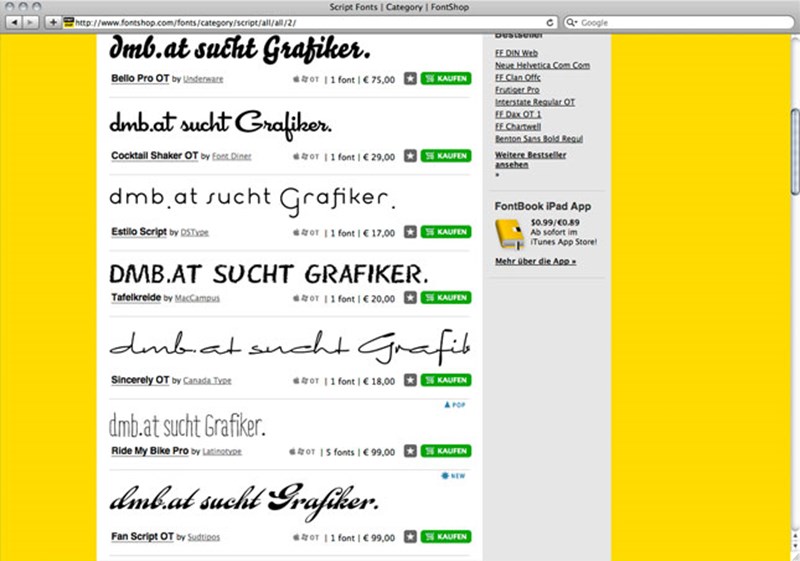Favorite Tafelkreide with the star icon
800x561 pixels.
click(411, 297)
